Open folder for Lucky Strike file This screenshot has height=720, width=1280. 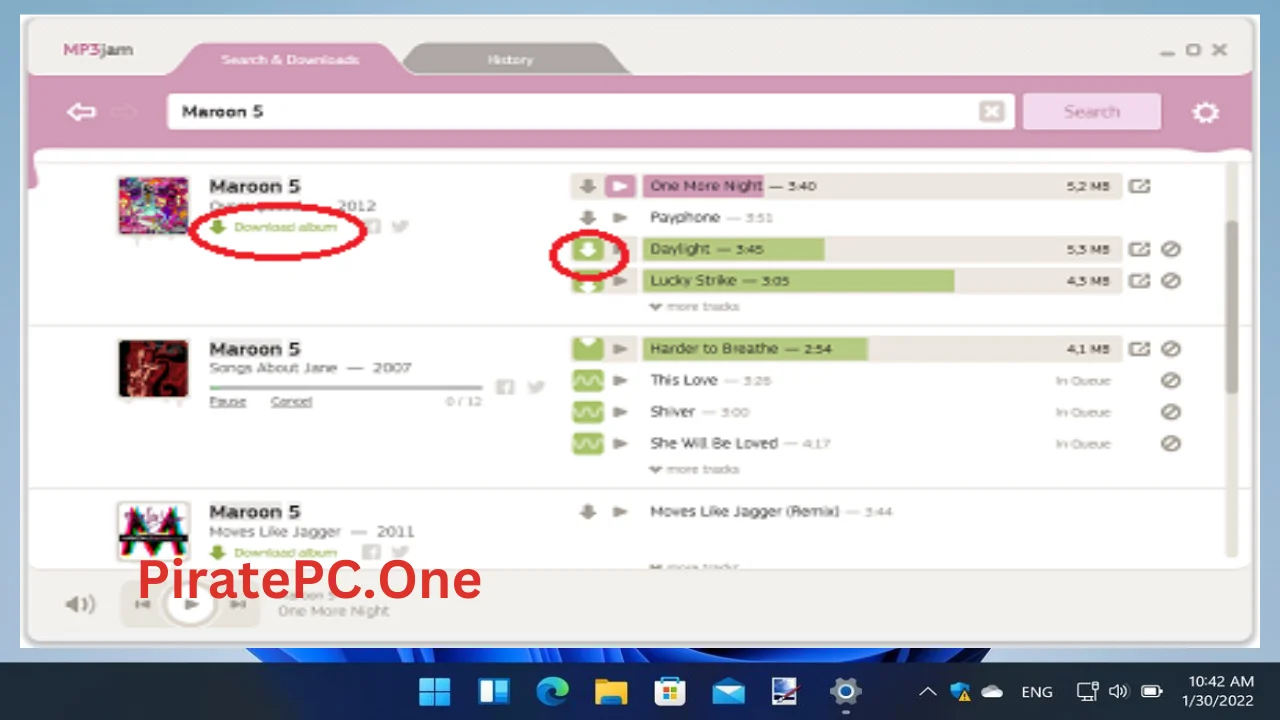pos(1140,281)
